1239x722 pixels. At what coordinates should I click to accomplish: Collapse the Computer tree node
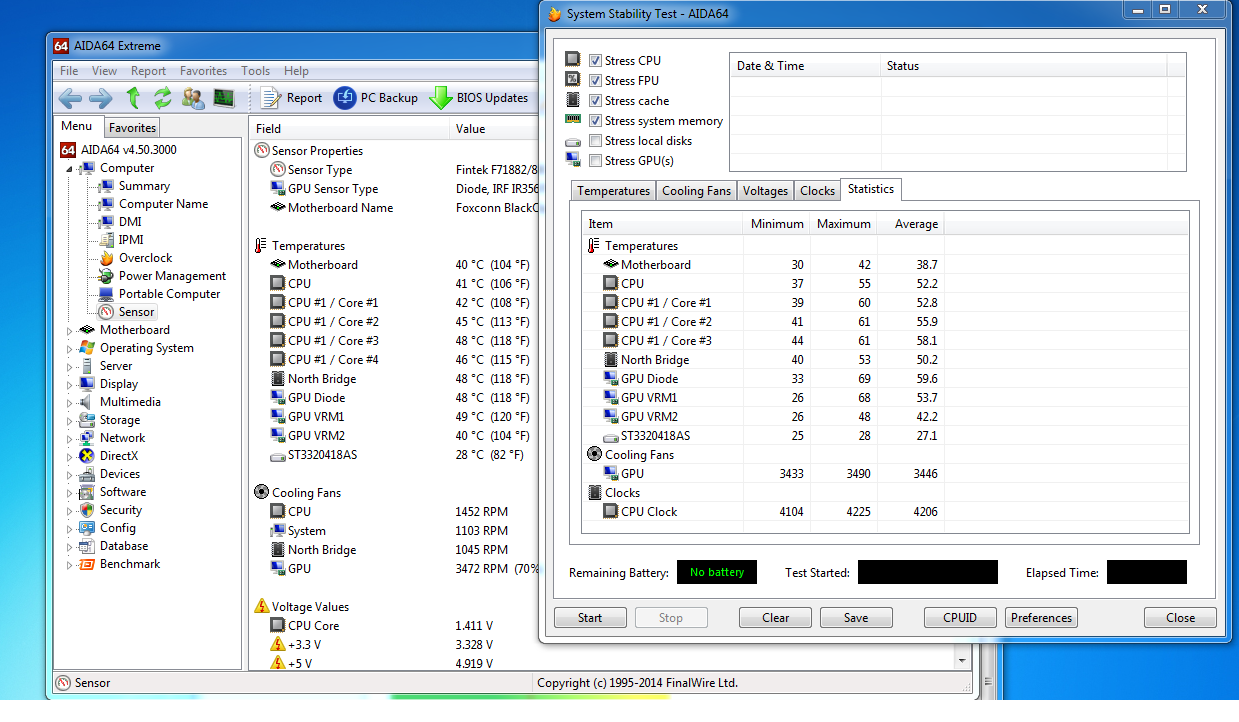coord(70,168)
